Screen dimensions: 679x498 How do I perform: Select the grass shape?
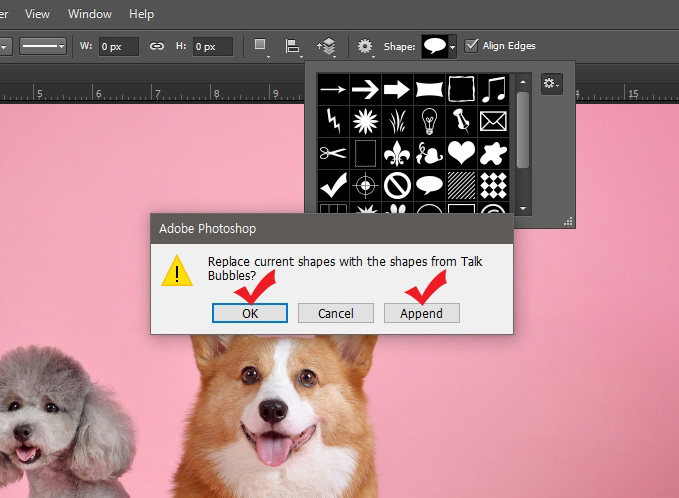(397, 121)
